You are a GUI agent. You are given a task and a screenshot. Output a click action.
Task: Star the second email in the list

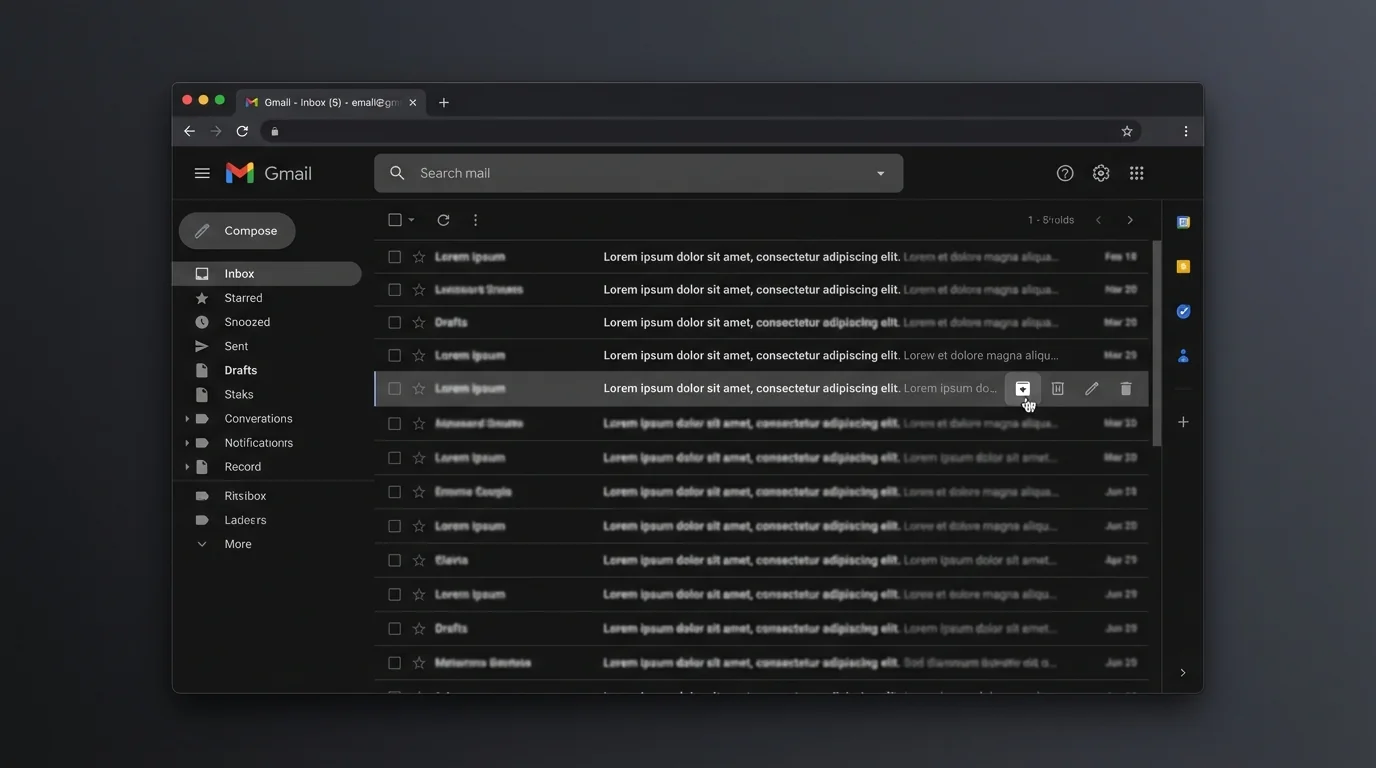click(x=419, y=290)
